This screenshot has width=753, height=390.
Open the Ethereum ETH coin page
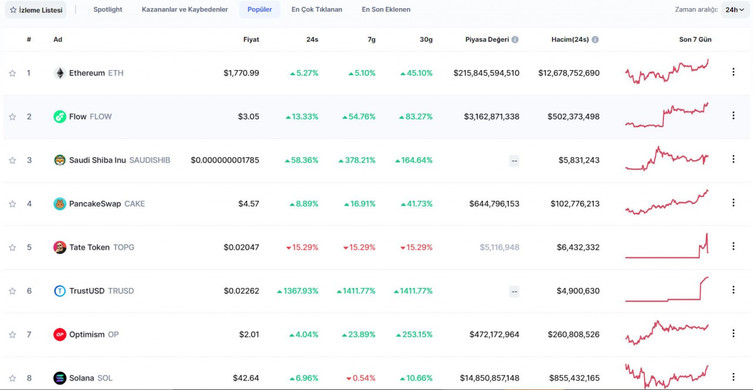pyautogui.click(x=96, y=73)
